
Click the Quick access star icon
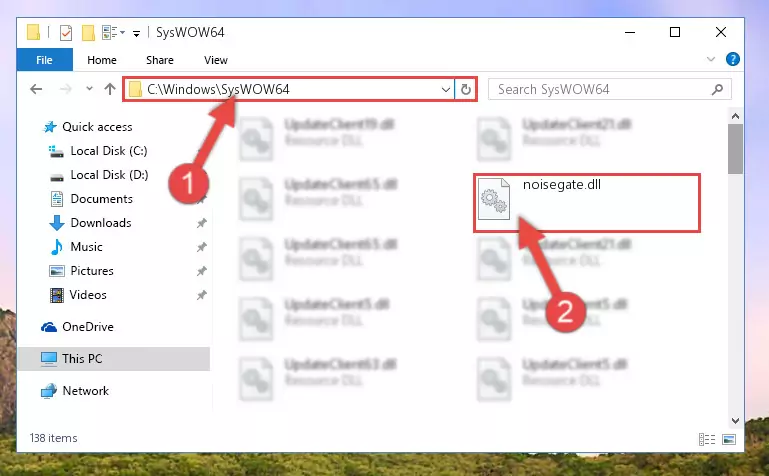50,127
